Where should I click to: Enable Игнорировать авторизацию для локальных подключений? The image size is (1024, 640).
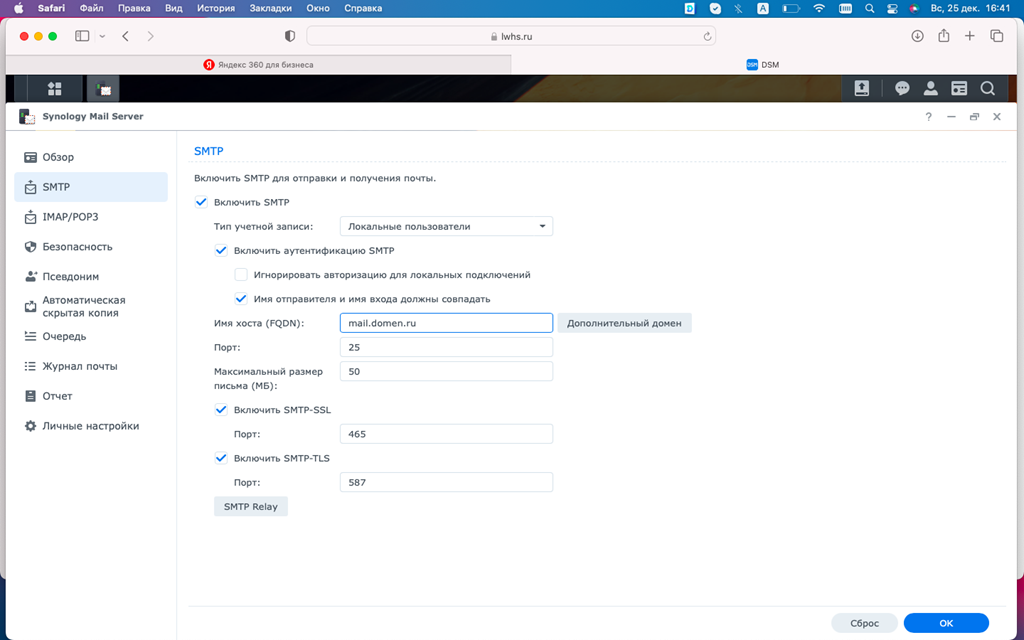click(x=241, y=275)
